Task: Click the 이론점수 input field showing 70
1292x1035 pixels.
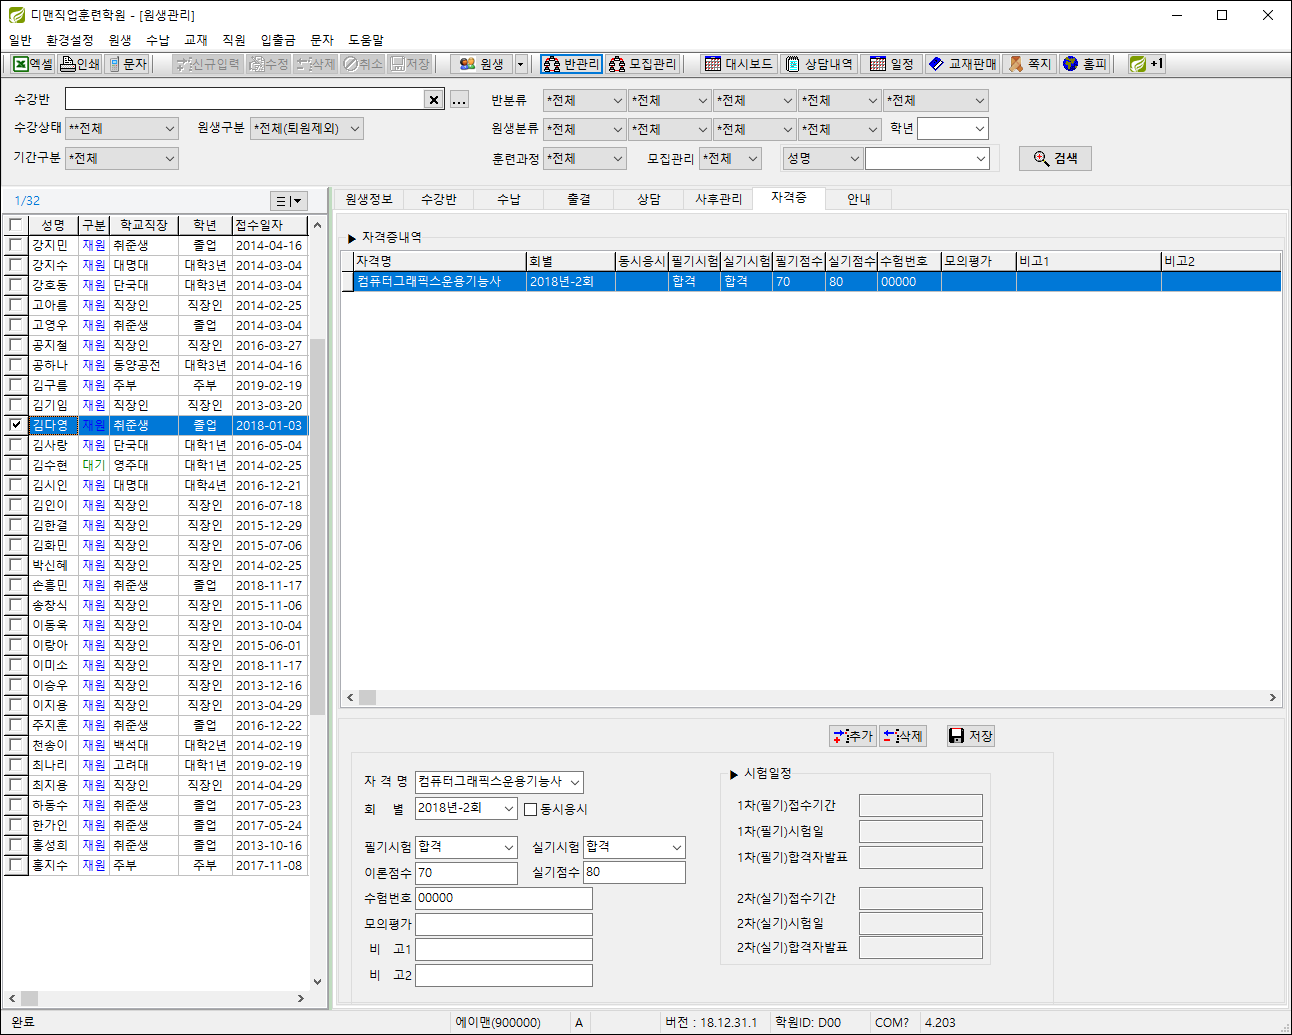Action: 466,873
